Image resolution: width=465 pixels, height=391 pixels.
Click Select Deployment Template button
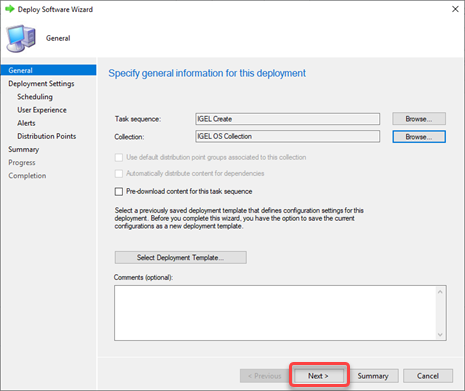[181, 257]
